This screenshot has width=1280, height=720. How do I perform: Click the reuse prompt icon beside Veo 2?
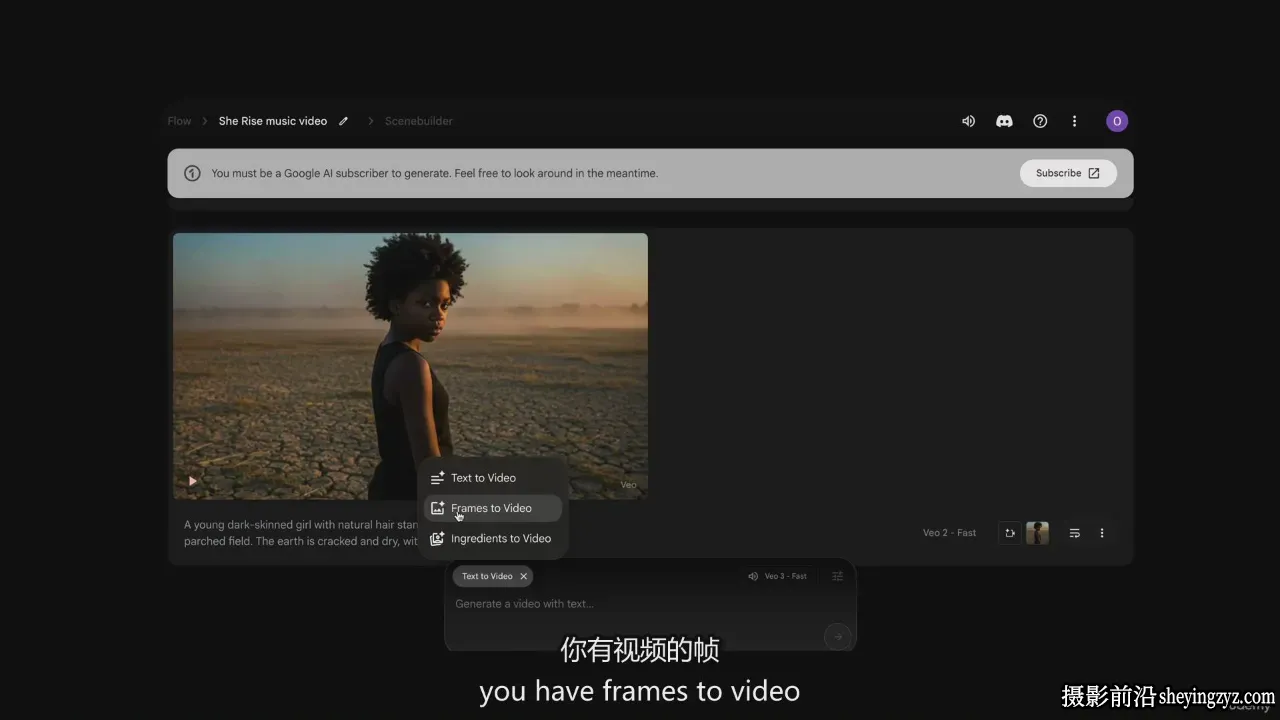1010,533
